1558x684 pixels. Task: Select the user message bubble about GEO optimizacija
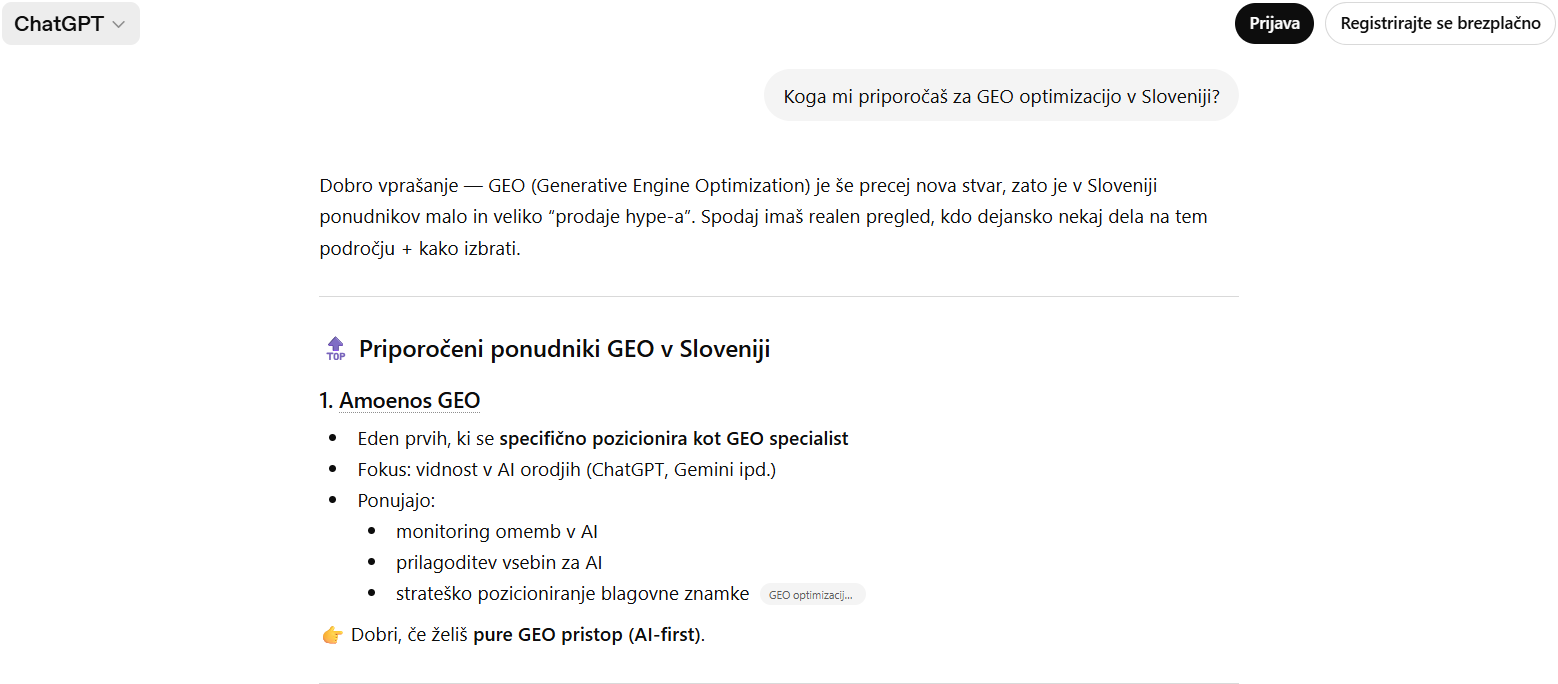click(x=1001, y=94)
